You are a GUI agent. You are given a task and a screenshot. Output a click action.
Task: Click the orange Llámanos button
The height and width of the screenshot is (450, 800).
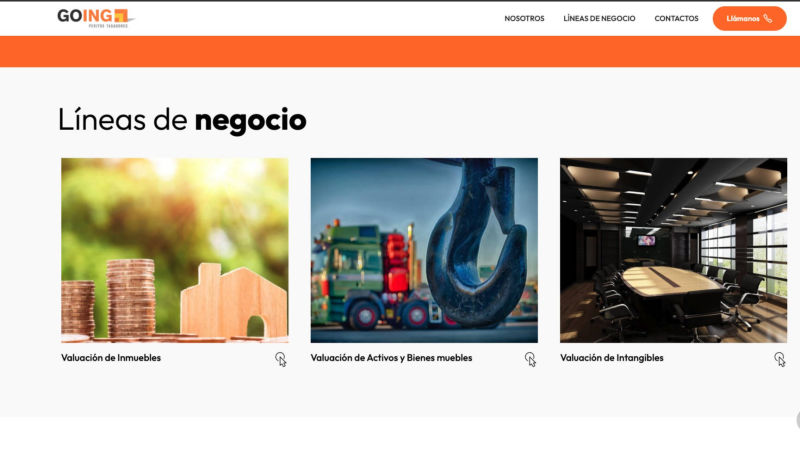tap(749, 18)
